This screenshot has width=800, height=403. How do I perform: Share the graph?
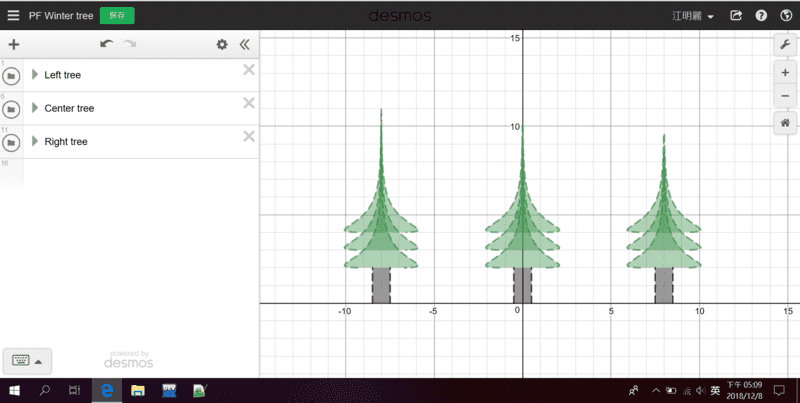click(x=737, y=16)
